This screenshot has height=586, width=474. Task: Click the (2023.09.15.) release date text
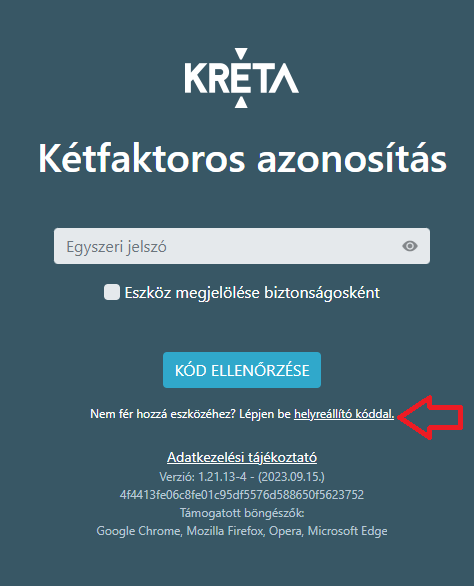click(292, 476)
